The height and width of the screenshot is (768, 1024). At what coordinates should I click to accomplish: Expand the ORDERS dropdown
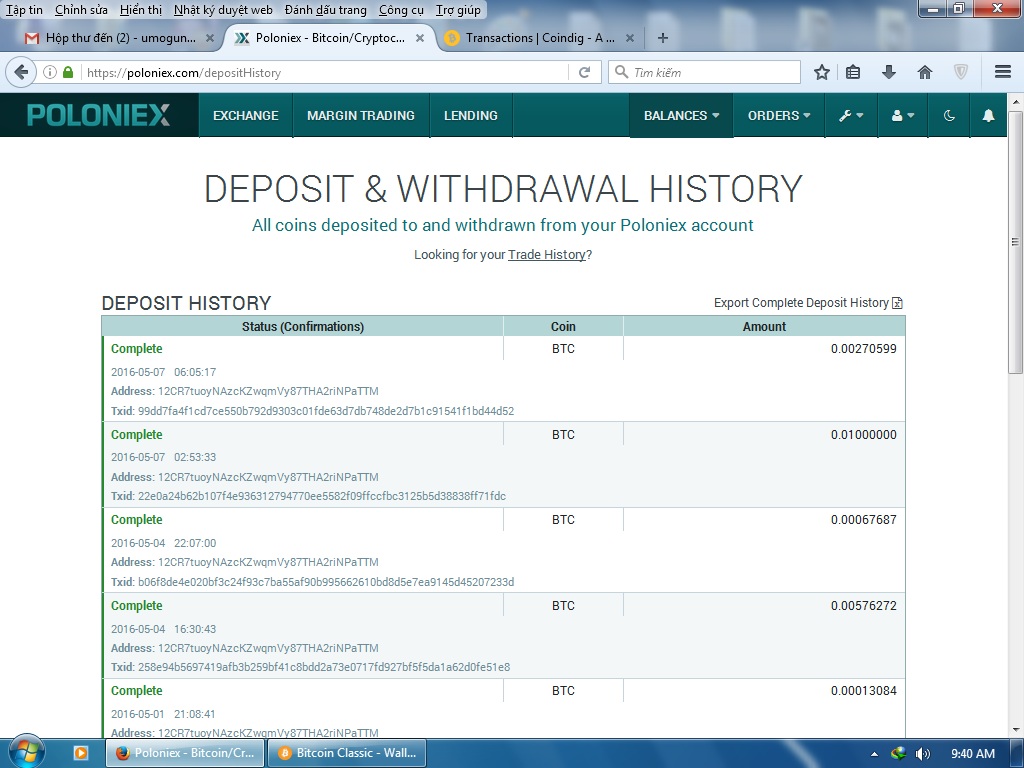[x=779, y=116]
